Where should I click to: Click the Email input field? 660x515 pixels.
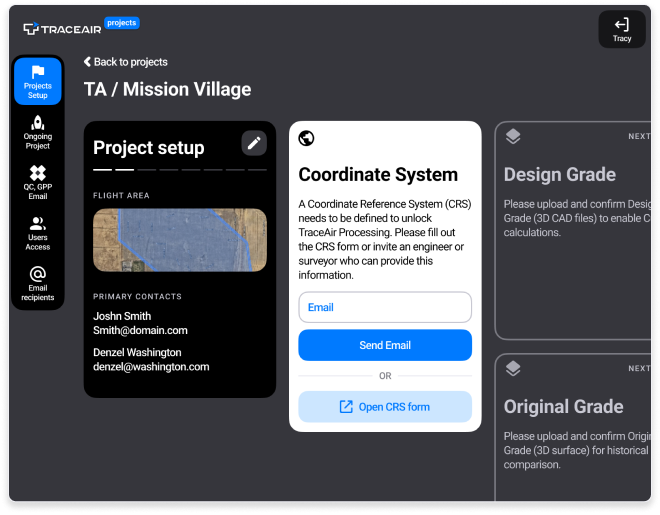pyautogui.click(x=385, y=307)
